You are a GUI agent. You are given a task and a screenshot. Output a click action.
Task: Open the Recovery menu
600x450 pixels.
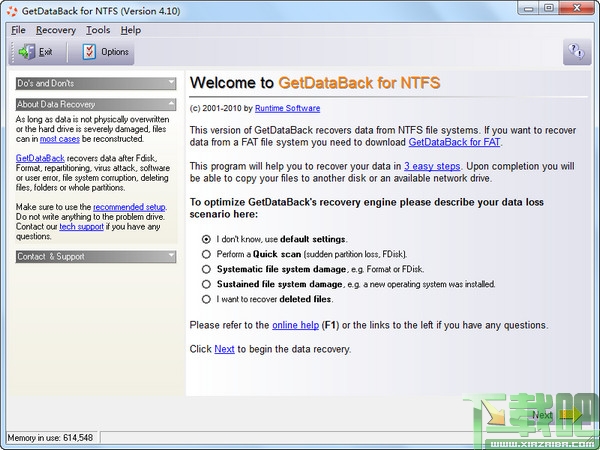coord(56,30)
